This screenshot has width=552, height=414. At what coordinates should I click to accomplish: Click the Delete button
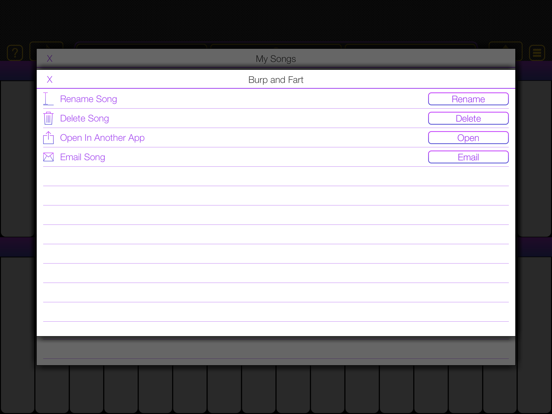click(x=468, y=118)
